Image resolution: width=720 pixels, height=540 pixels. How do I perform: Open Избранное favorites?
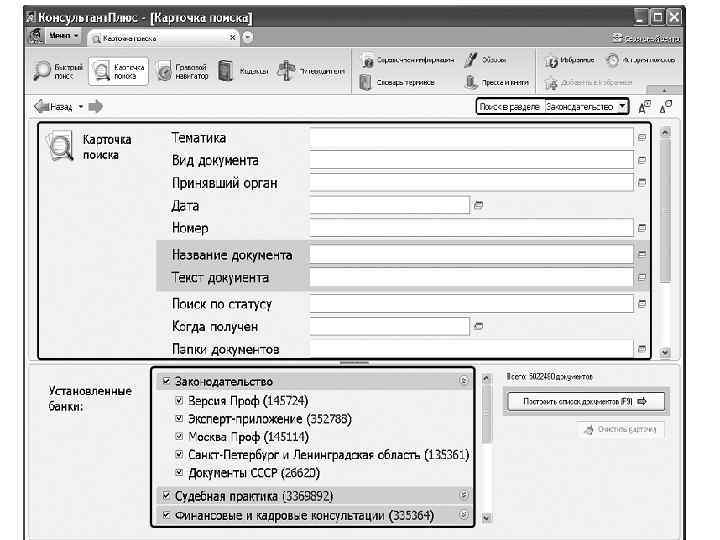tap(569, 60)
